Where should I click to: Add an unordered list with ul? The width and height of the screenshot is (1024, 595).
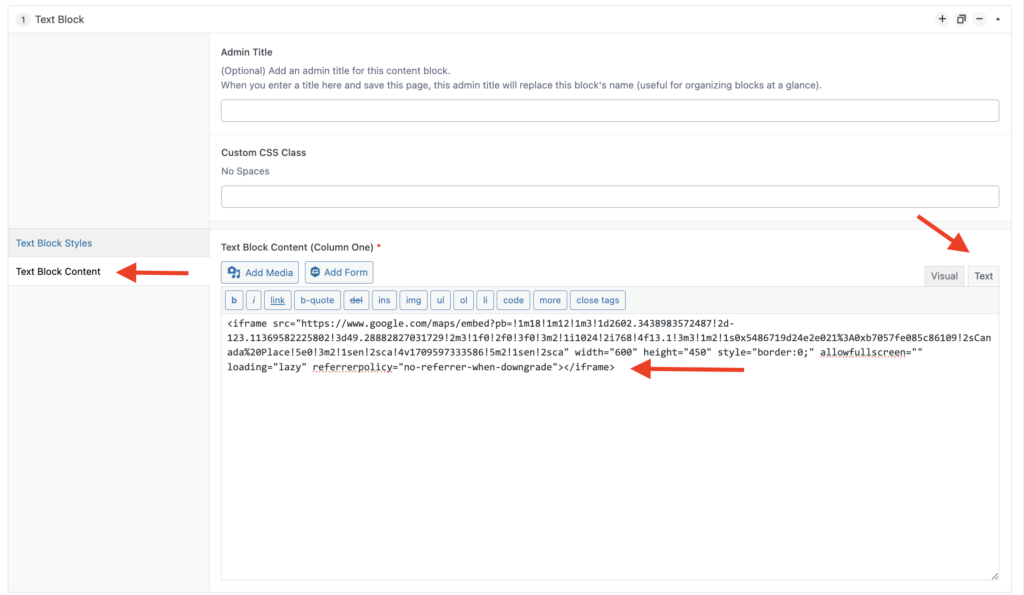(441, 300)
